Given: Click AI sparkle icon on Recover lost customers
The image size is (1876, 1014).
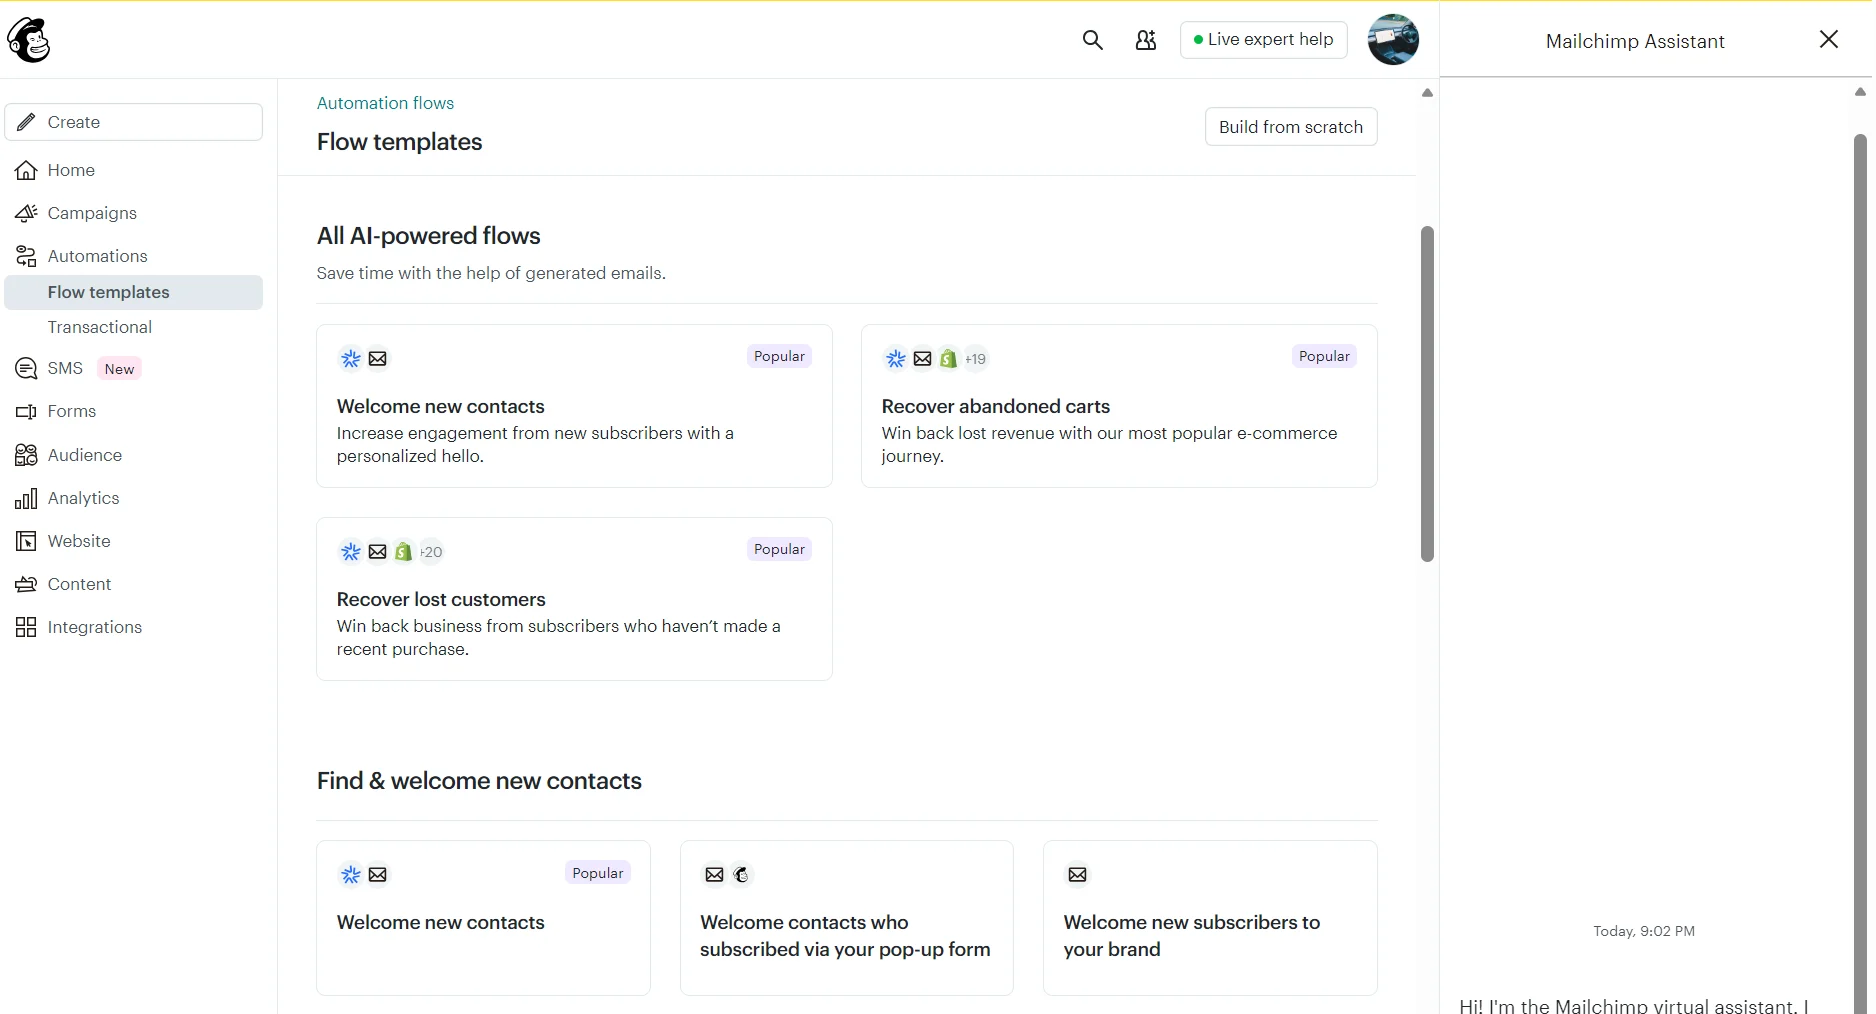Looking at the screenshot, I should coord(351,551).
